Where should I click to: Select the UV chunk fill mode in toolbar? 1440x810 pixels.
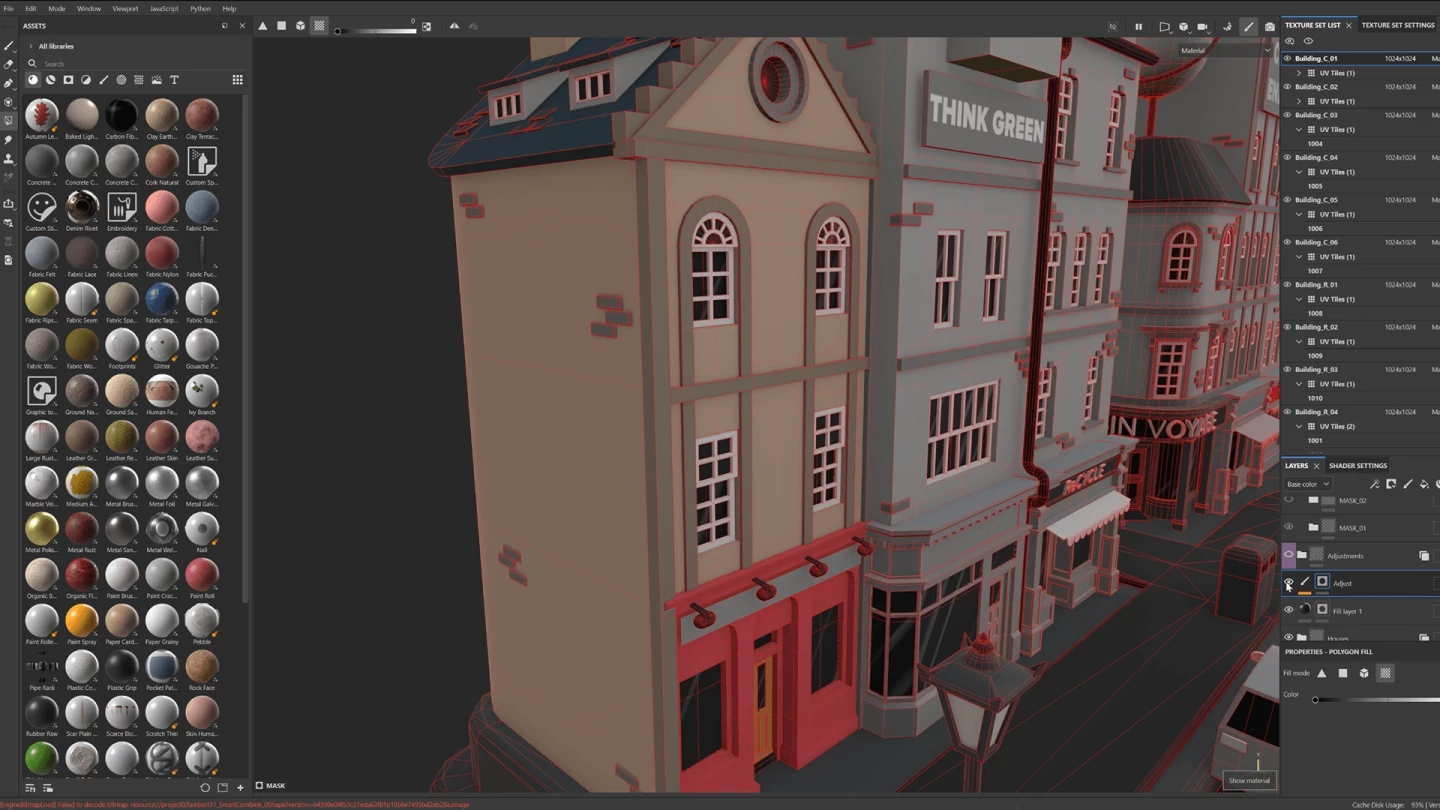(x=320, y=25)
